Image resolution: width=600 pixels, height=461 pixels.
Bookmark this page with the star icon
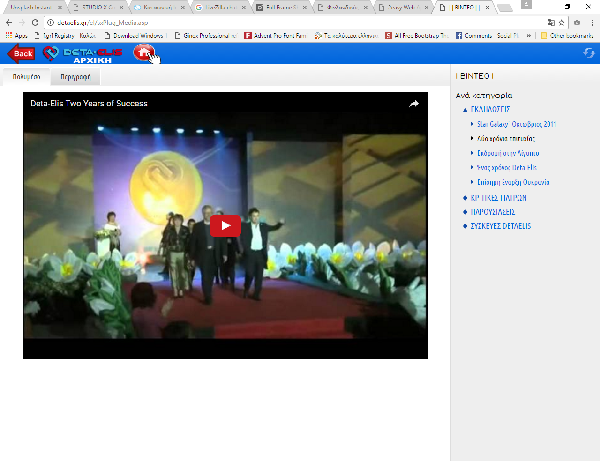(x=561, y=23)
